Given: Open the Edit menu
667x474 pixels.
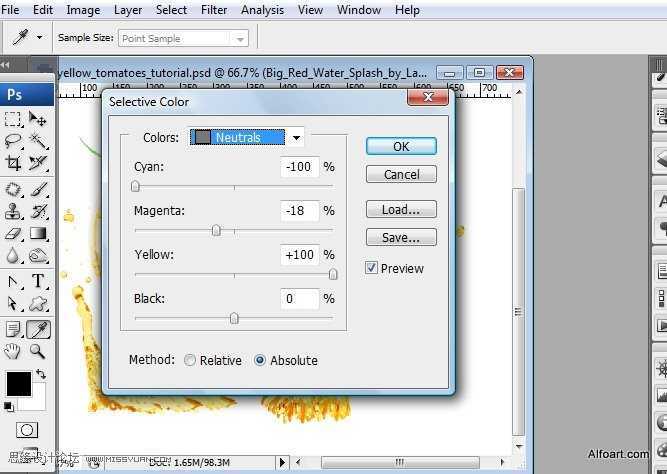Looking at the screenshot, I should (43, 9).
